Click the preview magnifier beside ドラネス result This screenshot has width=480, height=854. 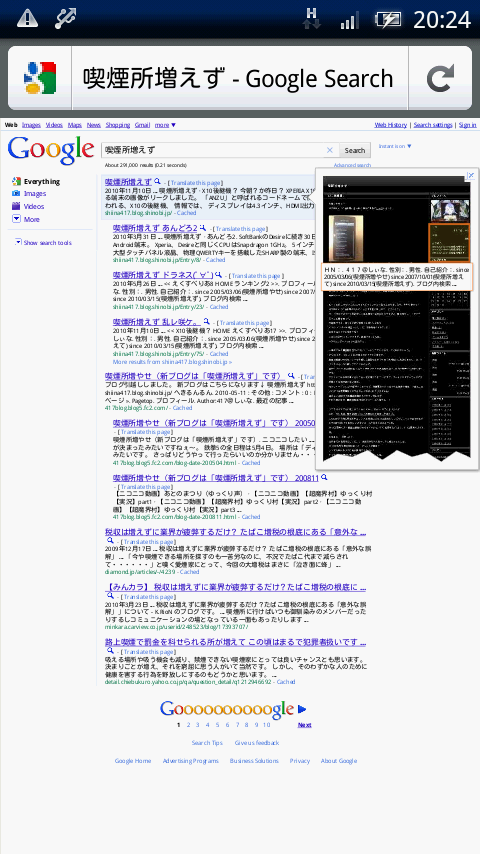coord(218,275)
